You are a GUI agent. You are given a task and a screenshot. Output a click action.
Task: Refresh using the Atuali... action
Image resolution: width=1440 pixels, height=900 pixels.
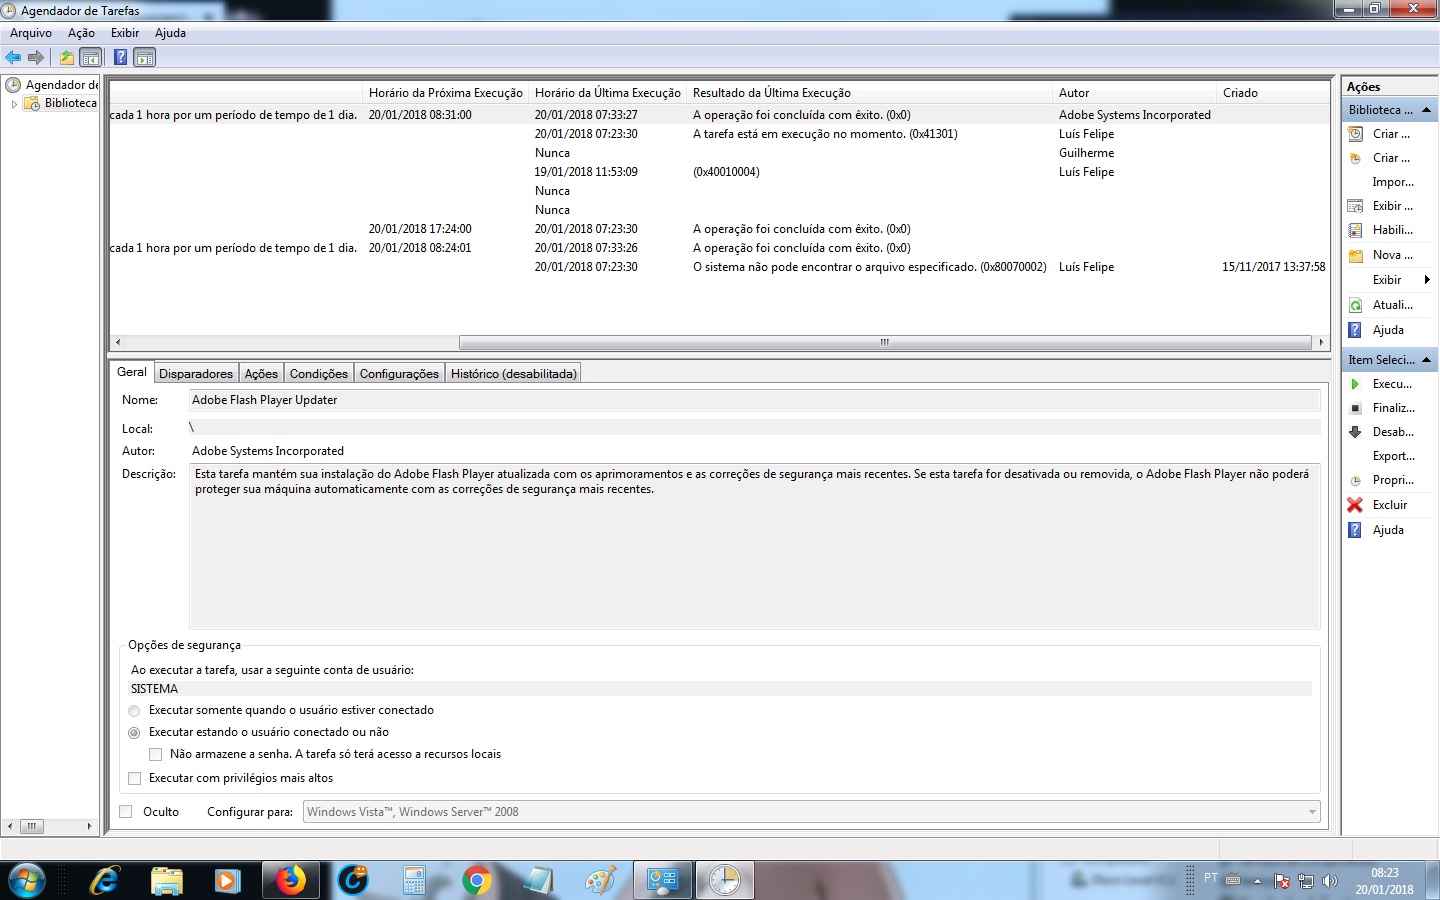coord(1391,305)
